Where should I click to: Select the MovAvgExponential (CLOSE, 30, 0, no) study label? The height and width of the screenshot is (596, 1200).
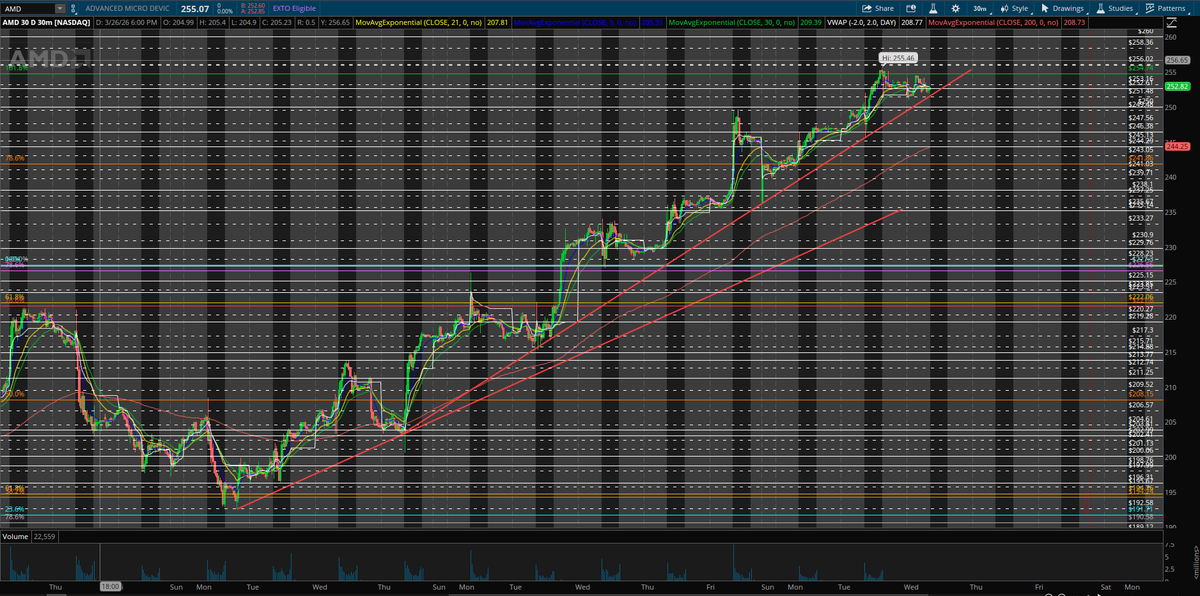click(x=731, y=23)
